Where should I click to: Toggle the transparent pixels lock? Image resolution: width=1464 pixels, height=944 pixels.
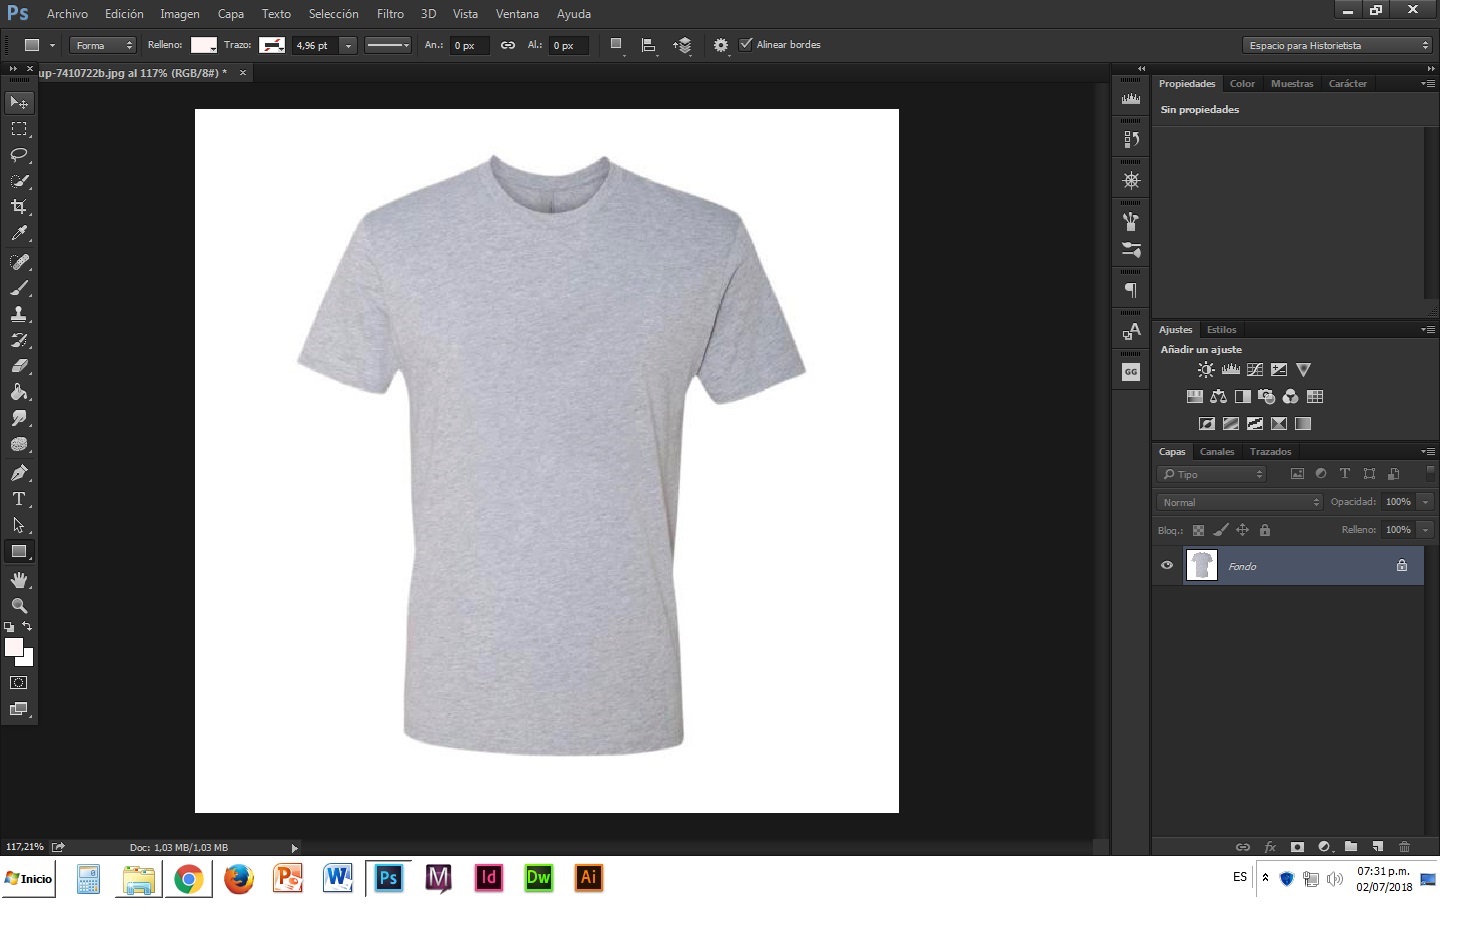[1198, 530]
